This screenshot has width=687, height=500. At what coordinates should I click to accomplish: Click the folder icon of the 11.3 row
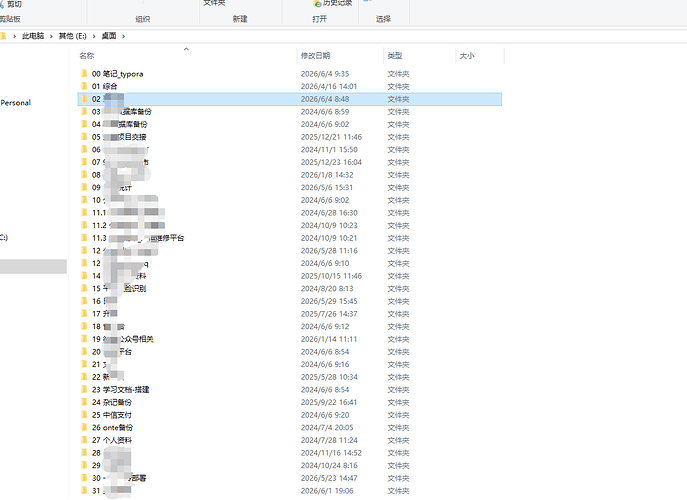pos(84,238)
